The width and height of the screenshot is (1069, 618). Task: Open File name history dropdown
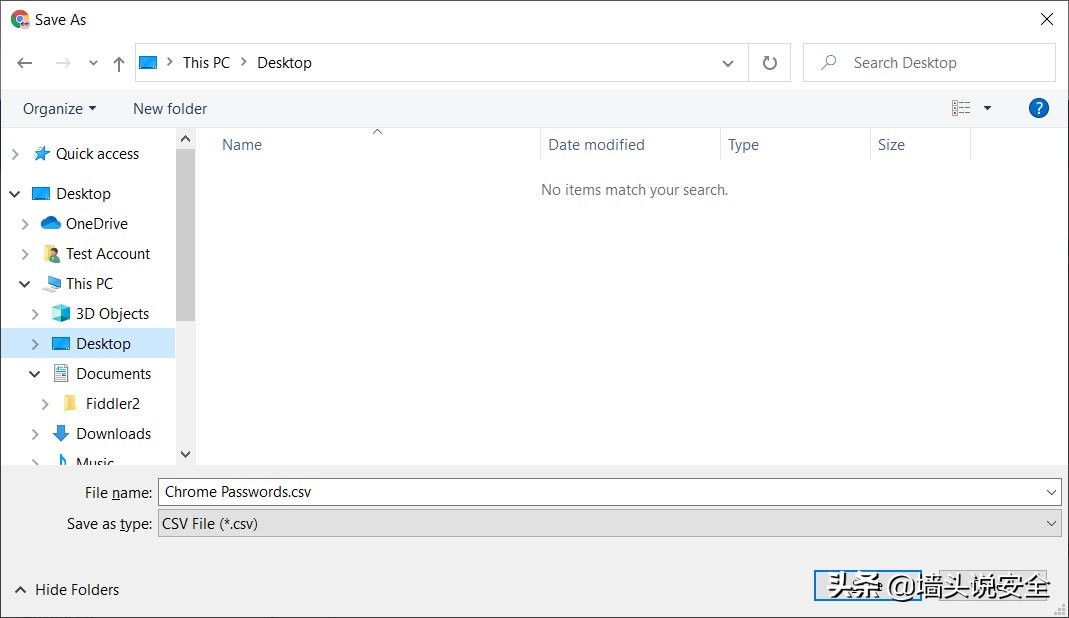coord(1051,492)
